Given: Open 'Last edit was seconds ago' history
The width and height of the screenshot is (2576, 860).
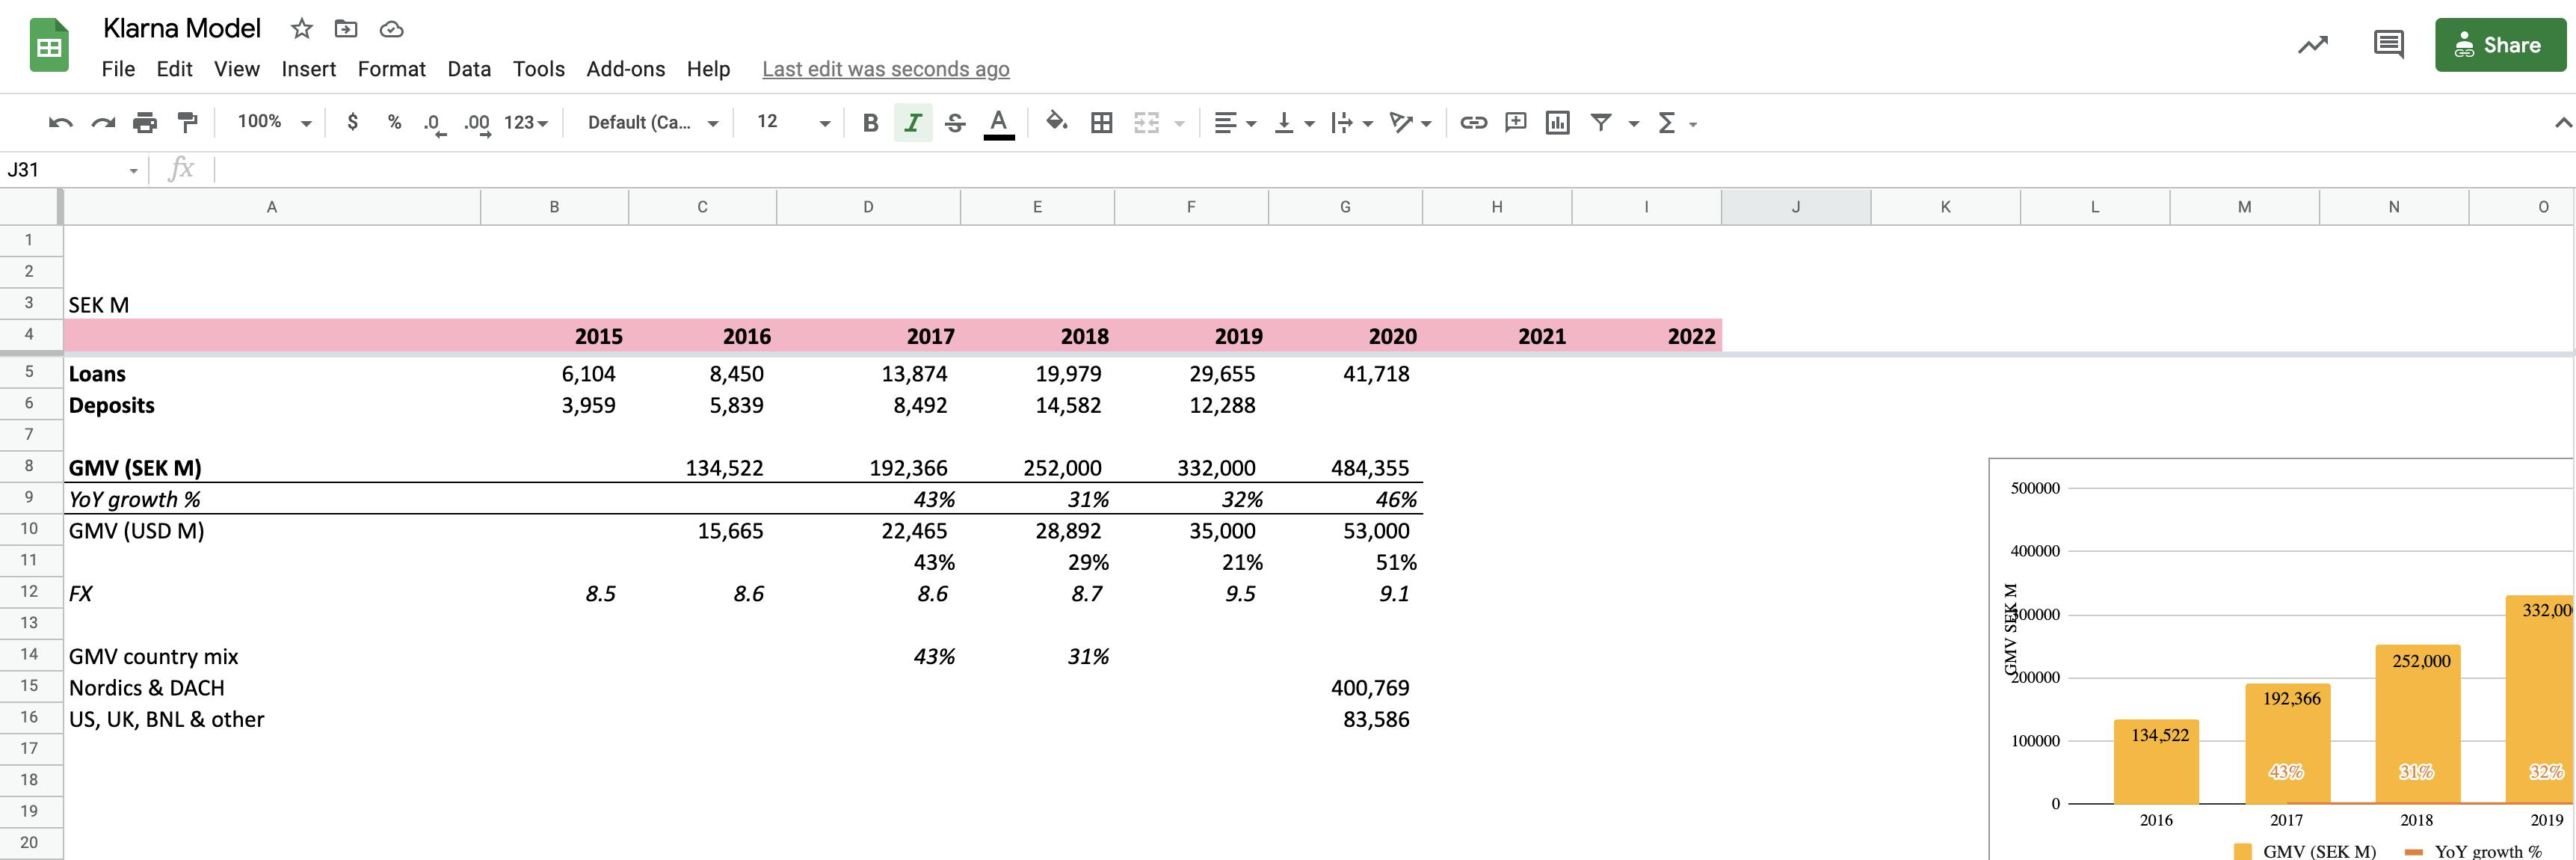Looking at the screenshot, I should click(x=885, y=69).
